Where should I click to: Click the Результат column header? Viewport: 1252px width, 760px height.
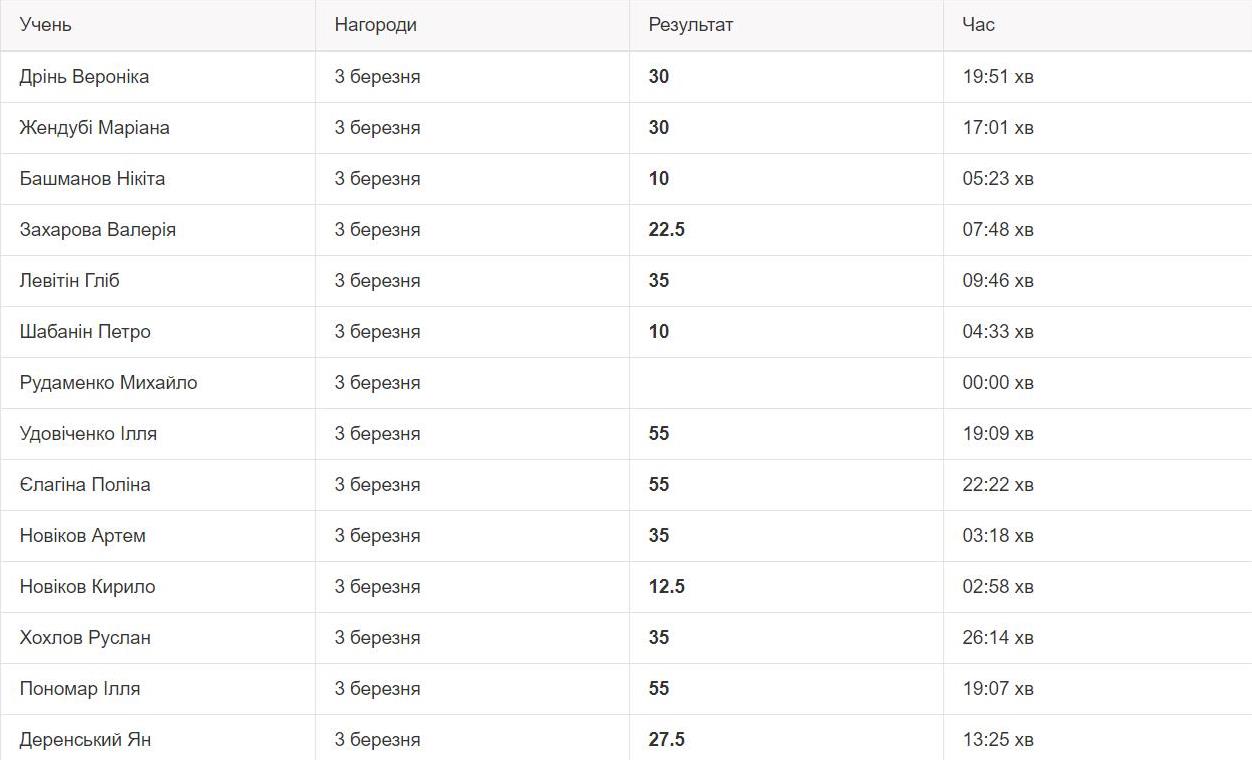click(x=691, y=25)
